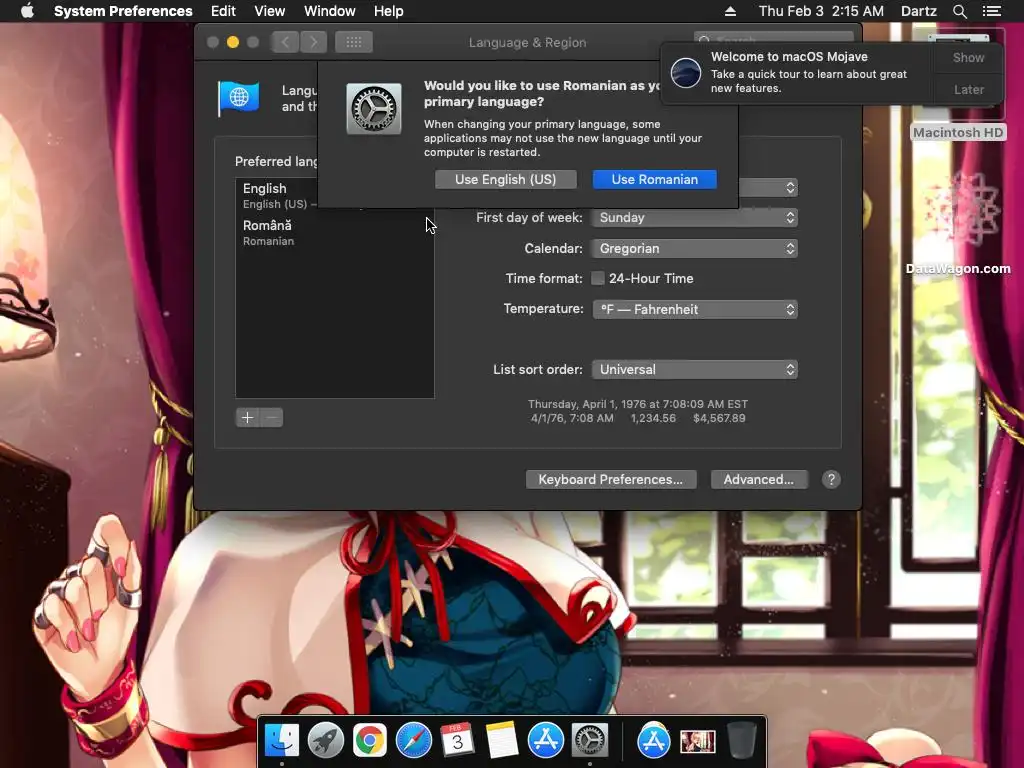Viewport: 1024px width, 768px height.
Task: Click Later on Mojave notification
Action: tap(968, 90)
